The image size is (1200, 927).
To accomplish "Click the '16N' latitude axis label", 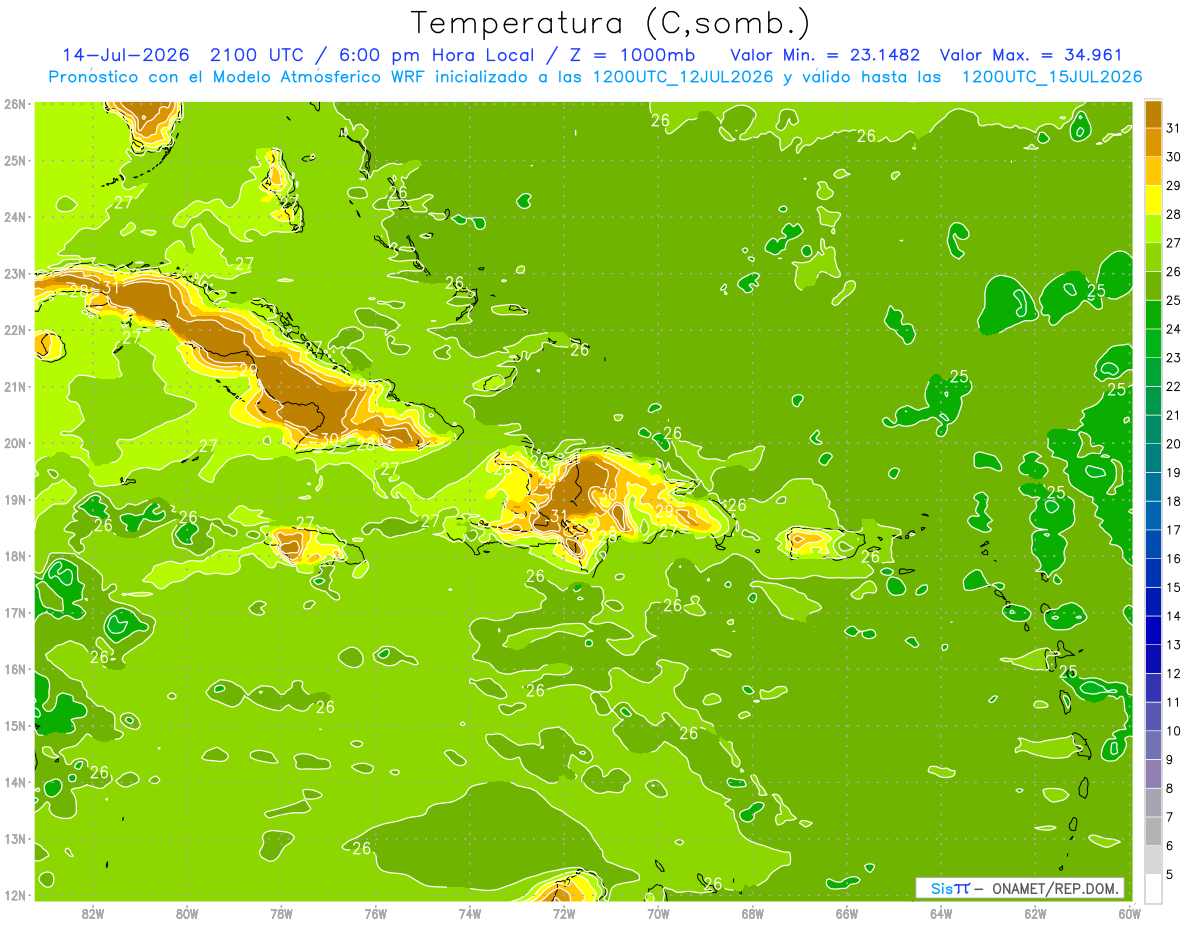I will pos(15,669).
